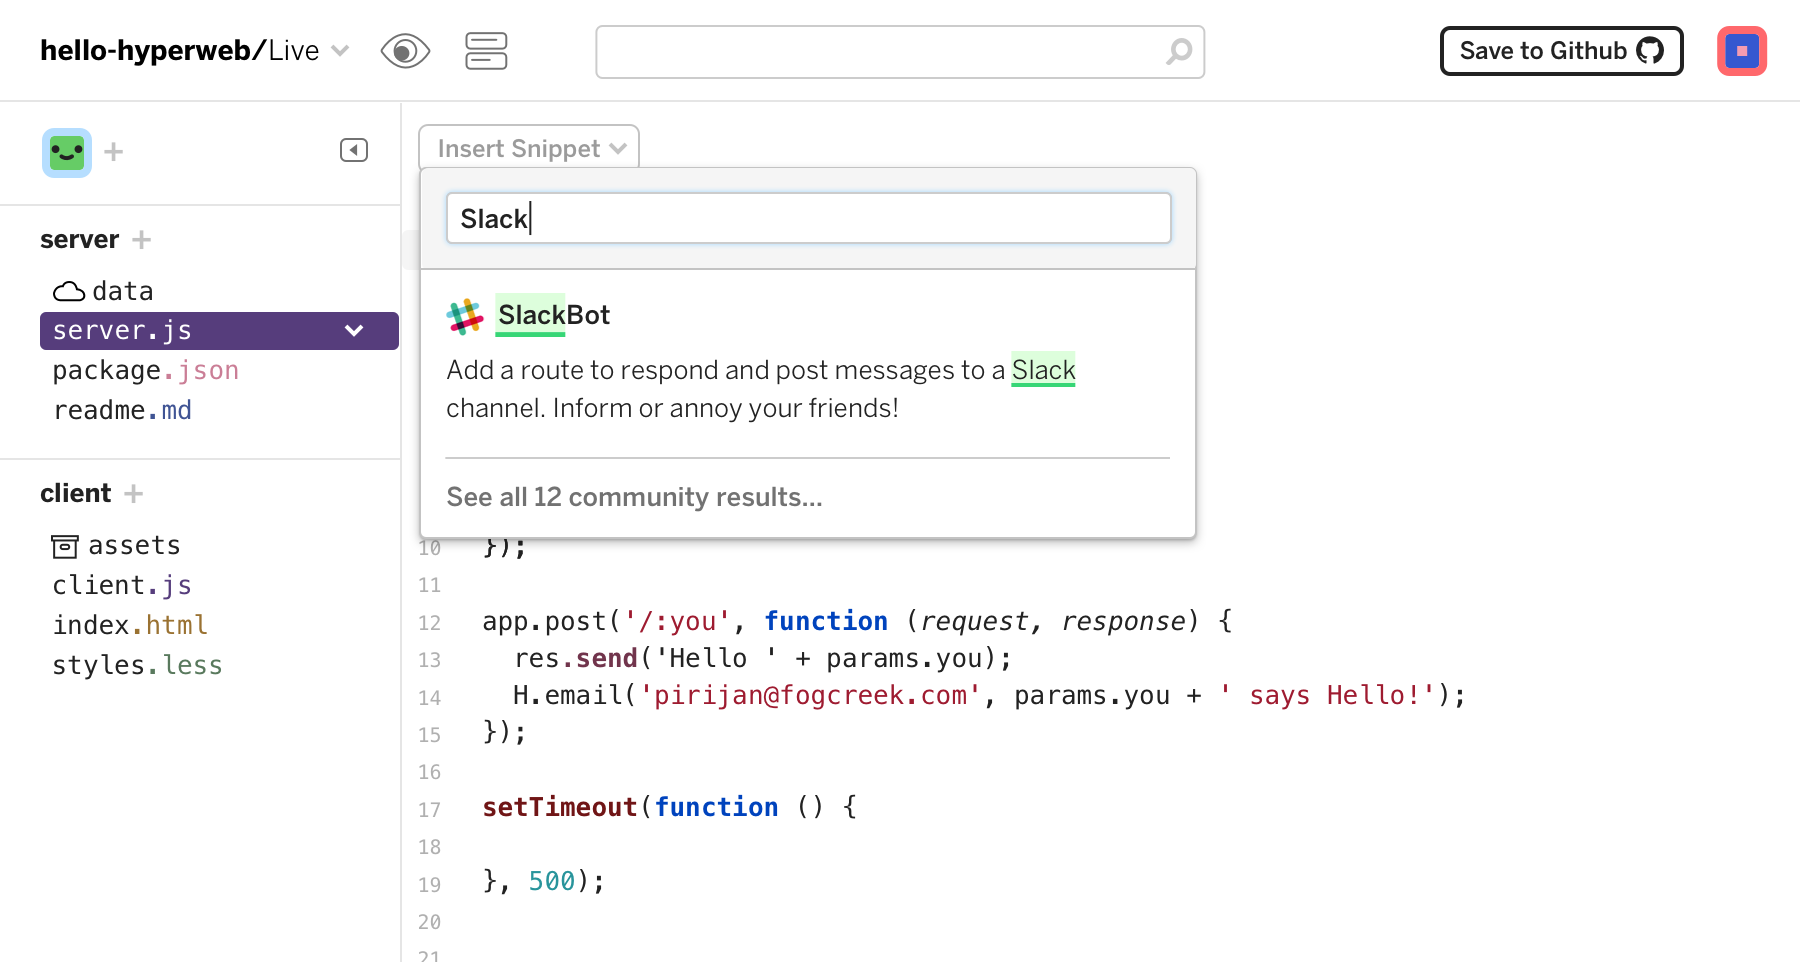Open the server logs panel icon
This screenshot has height=962, width=1800.
point(486,51)
